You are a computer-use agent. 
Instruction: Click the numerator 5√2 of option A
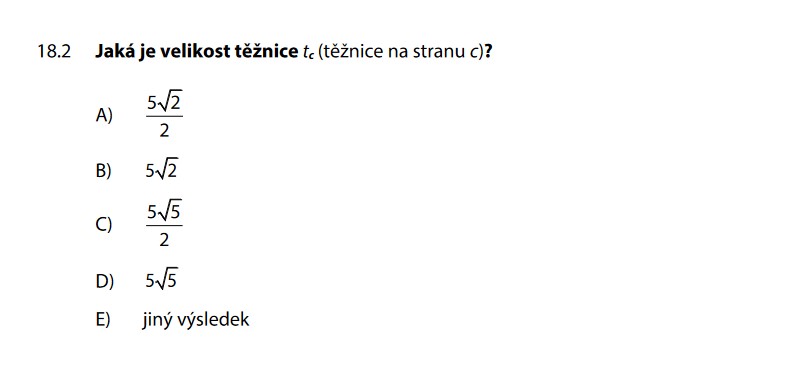click(164, 104)
